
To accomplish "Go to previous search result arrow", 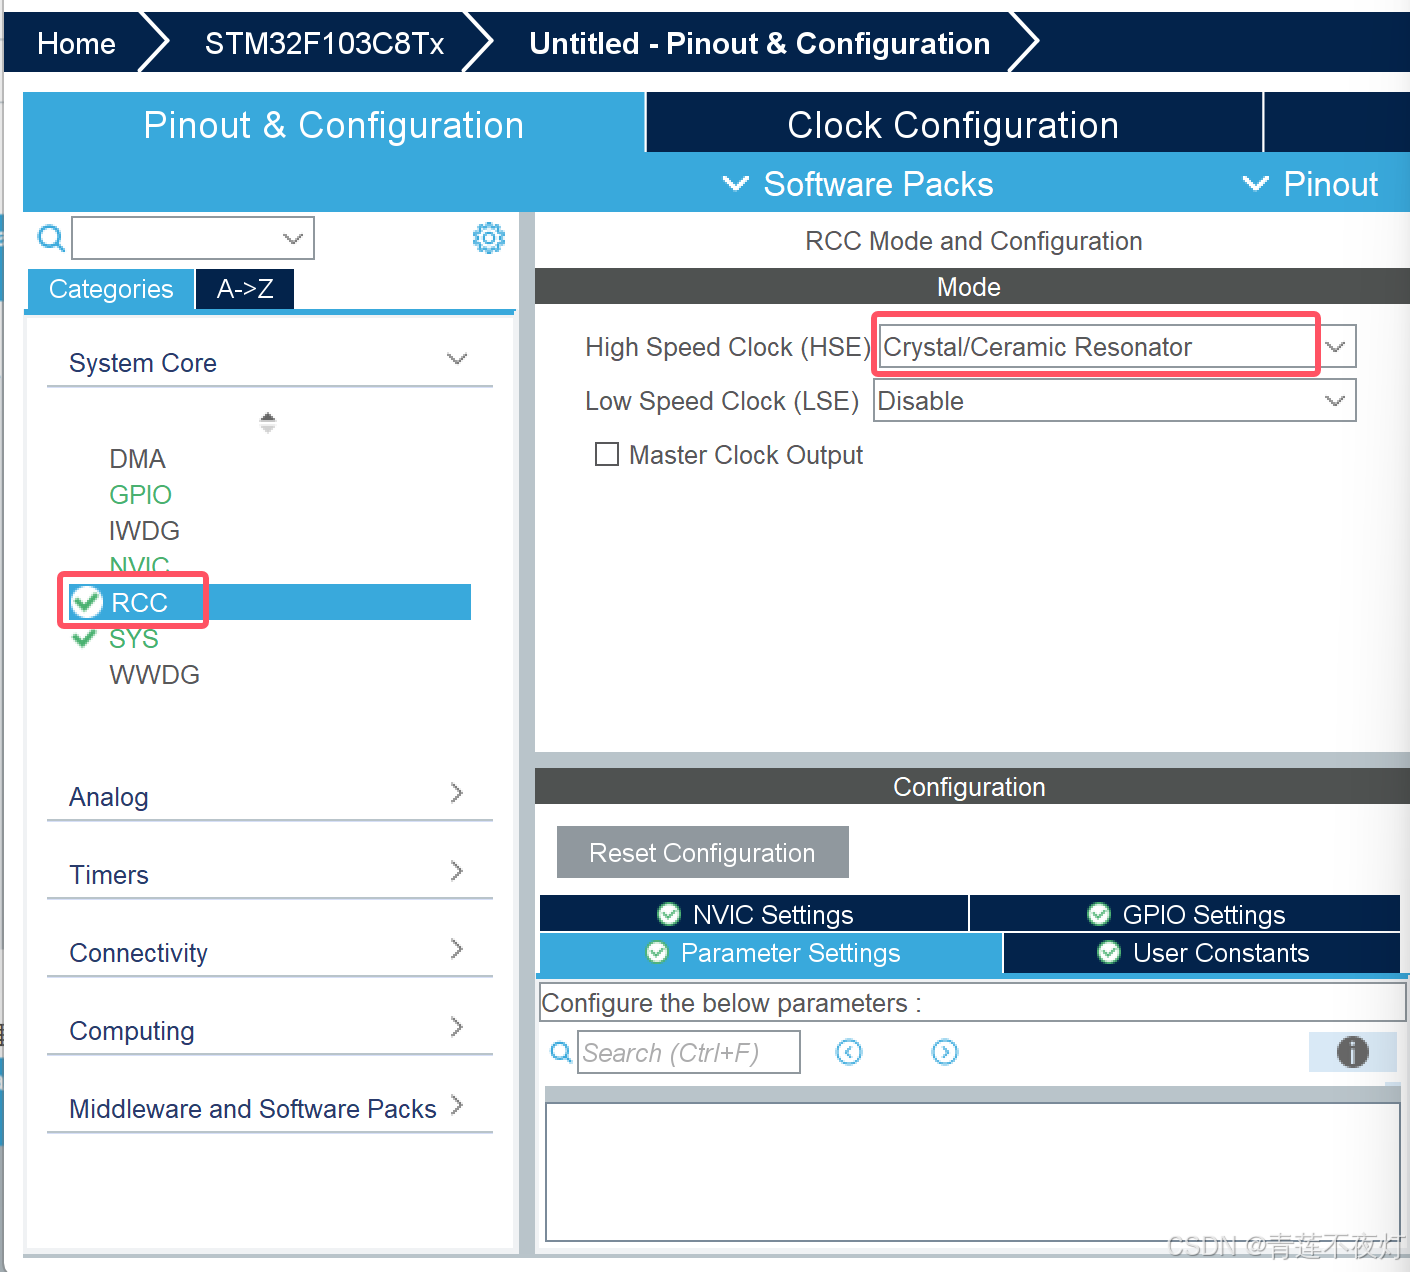I will coord(849,1052).
